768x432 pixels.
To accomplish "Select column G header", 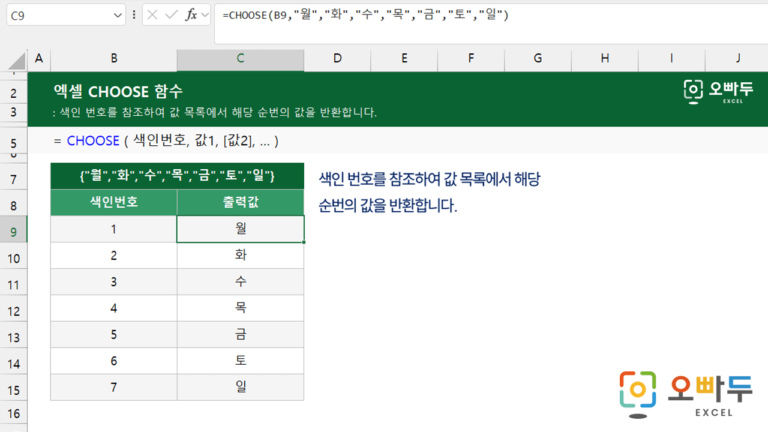I will tap(538, 59).
